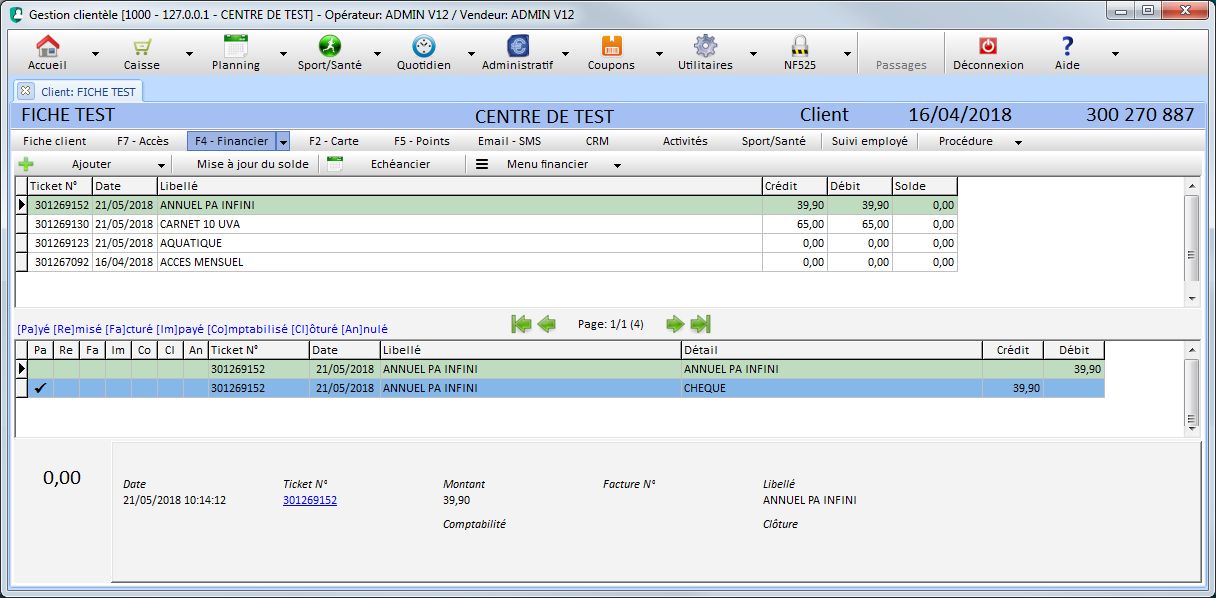Close the Client: FICHE TEST tab
Viewport: 1216px width, 598px height.
[26, 91]
